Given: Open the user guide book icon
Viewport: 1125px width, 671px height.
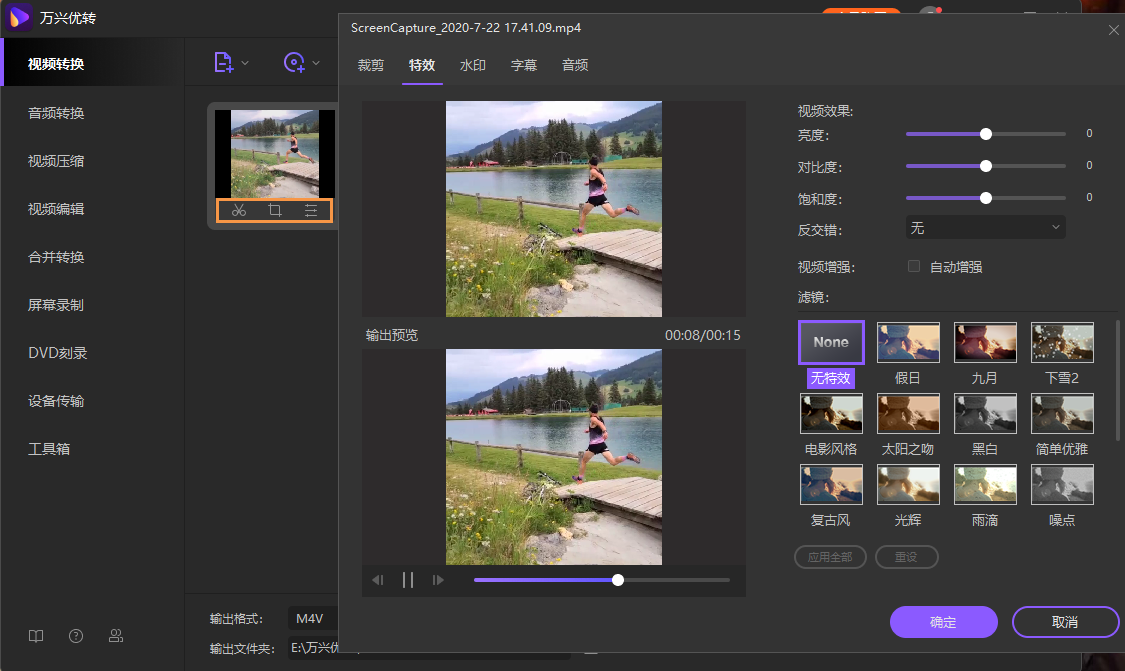Looking at the screenshot, I should click(x=36, y=636).
